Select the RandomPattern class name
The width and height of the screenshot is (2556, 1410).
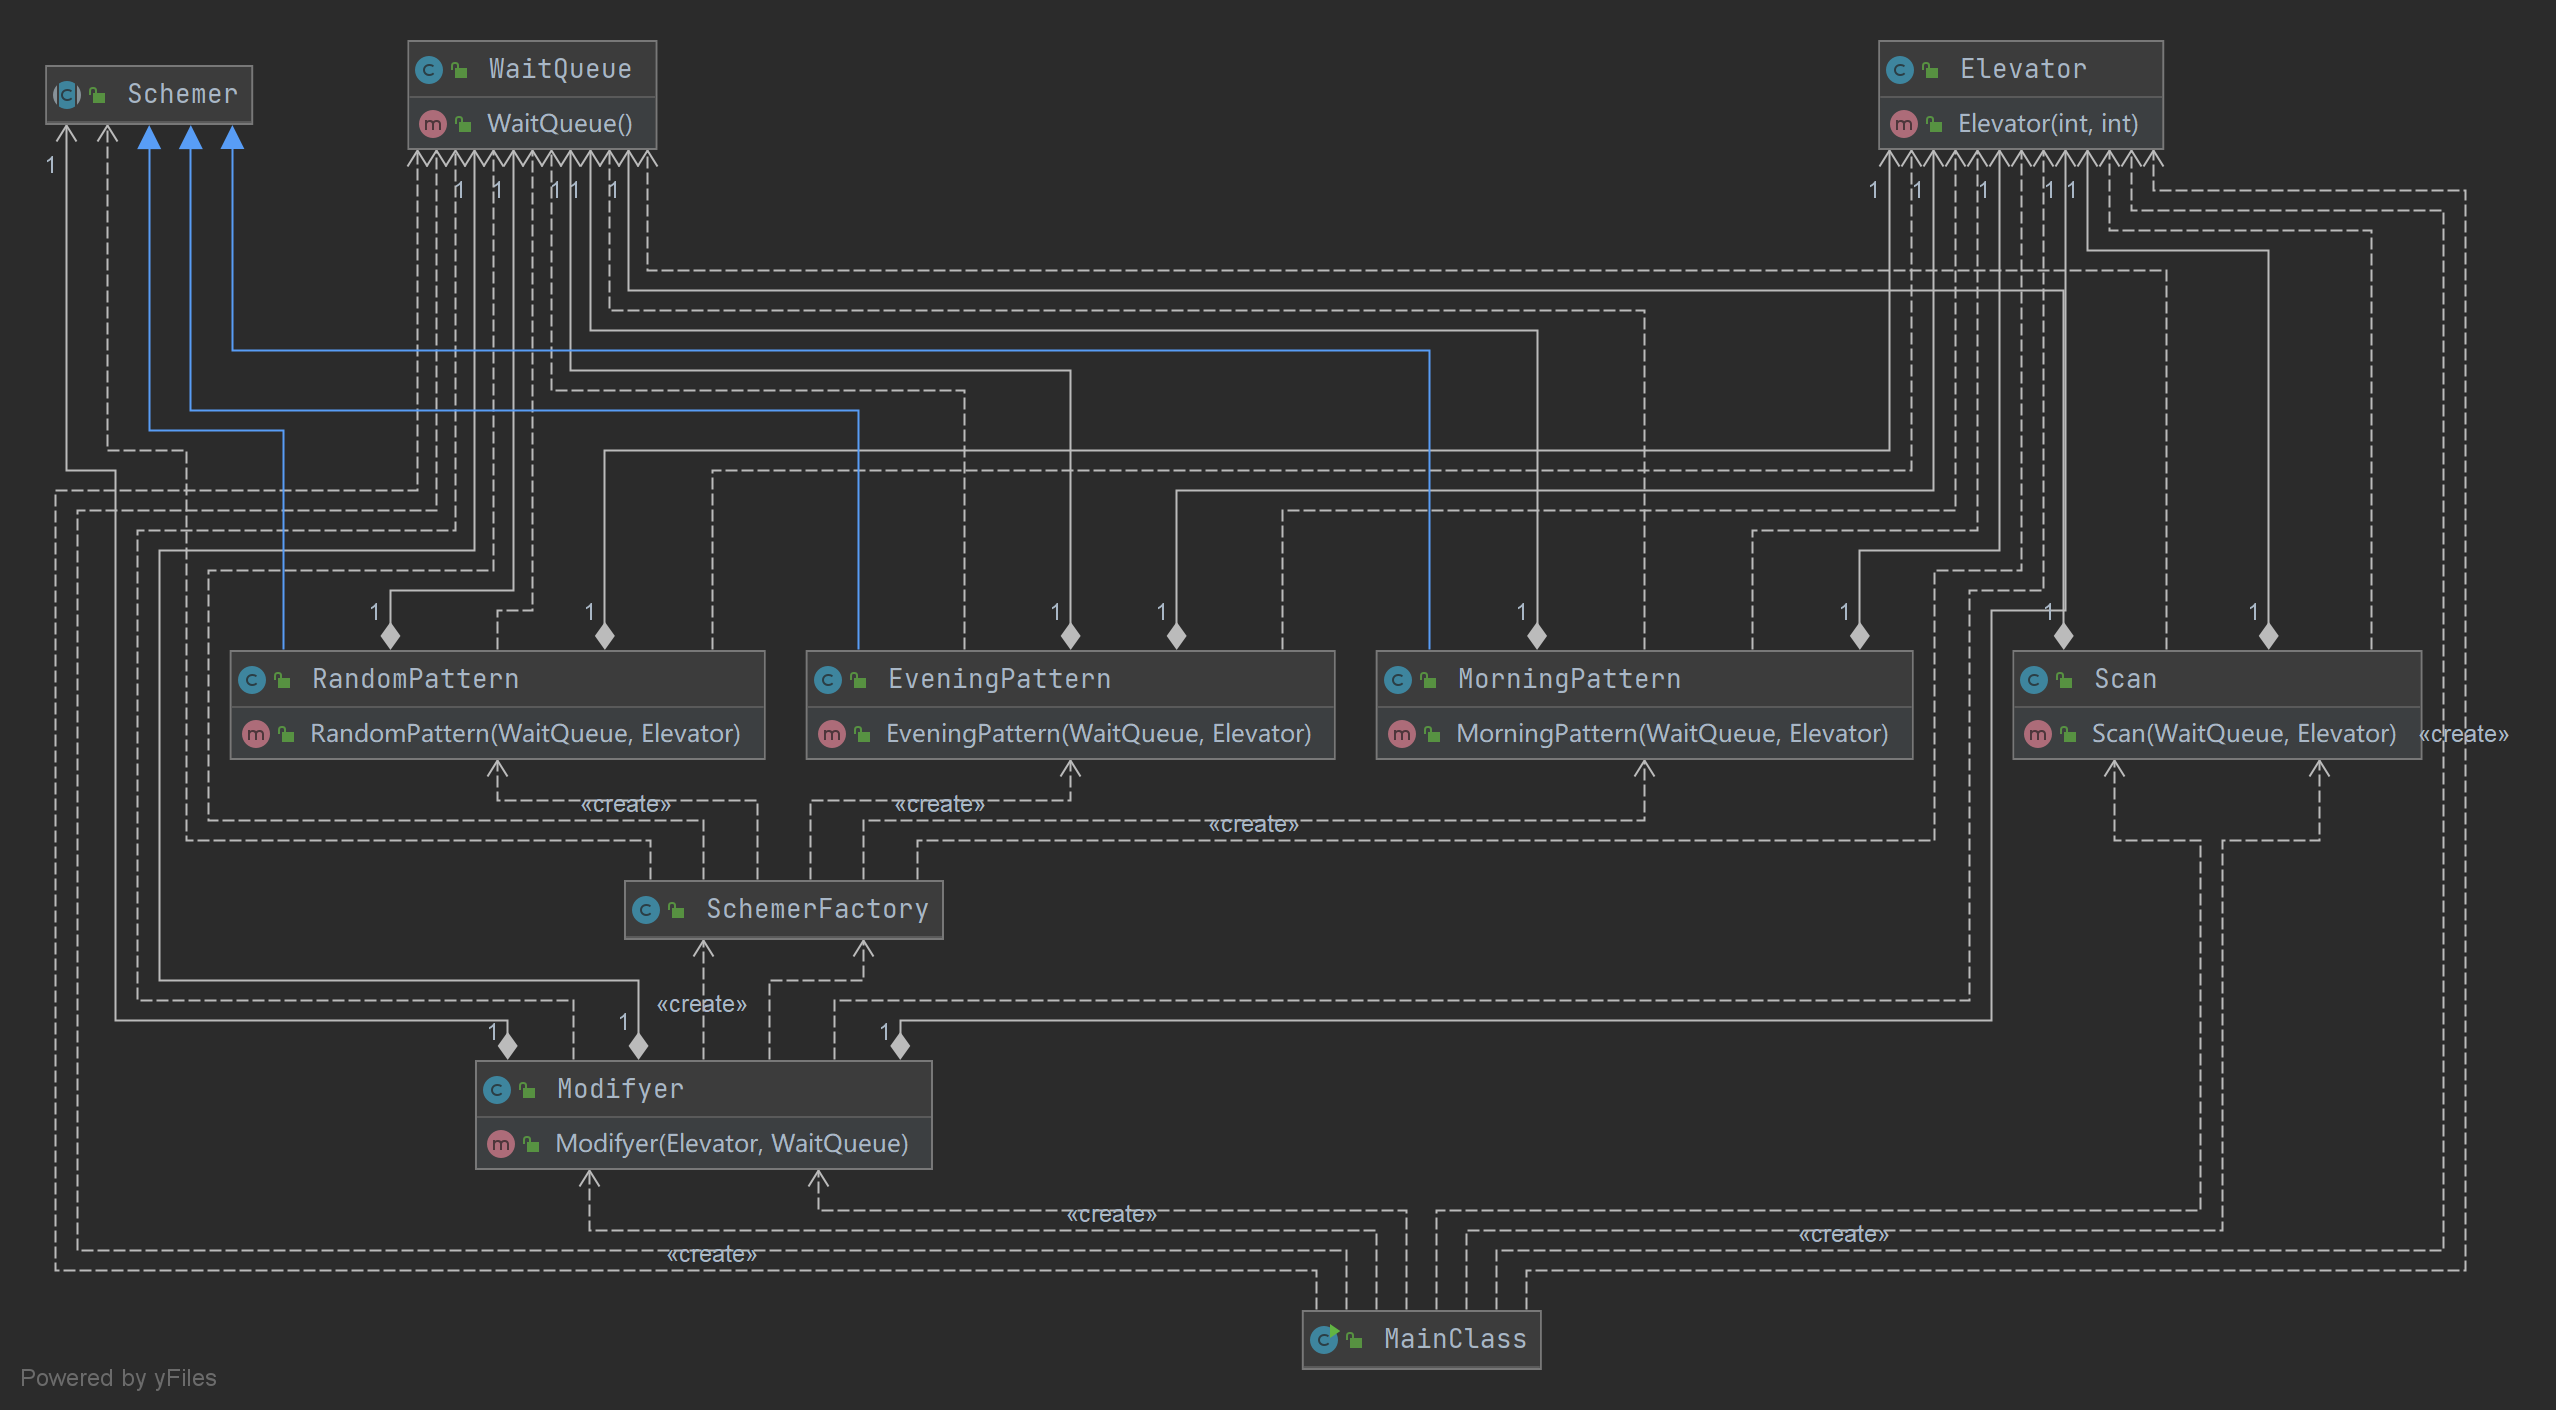416,679
